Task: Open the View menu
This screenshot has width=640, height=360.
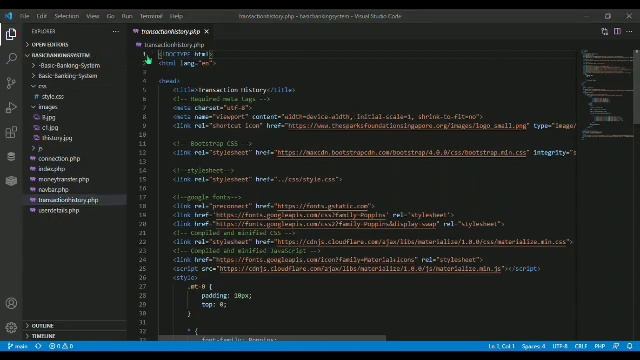Action: [93, 16]
